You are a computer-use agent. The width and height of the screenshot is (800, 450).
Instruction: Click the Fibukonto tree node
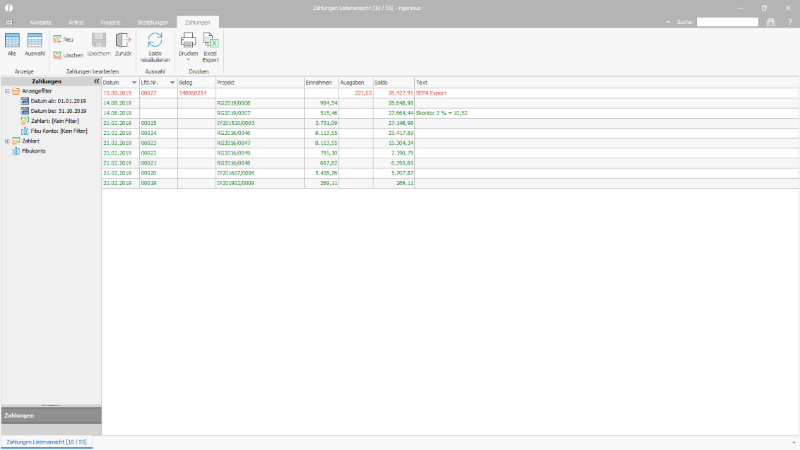pyautogui.click(x=29, y=151)
